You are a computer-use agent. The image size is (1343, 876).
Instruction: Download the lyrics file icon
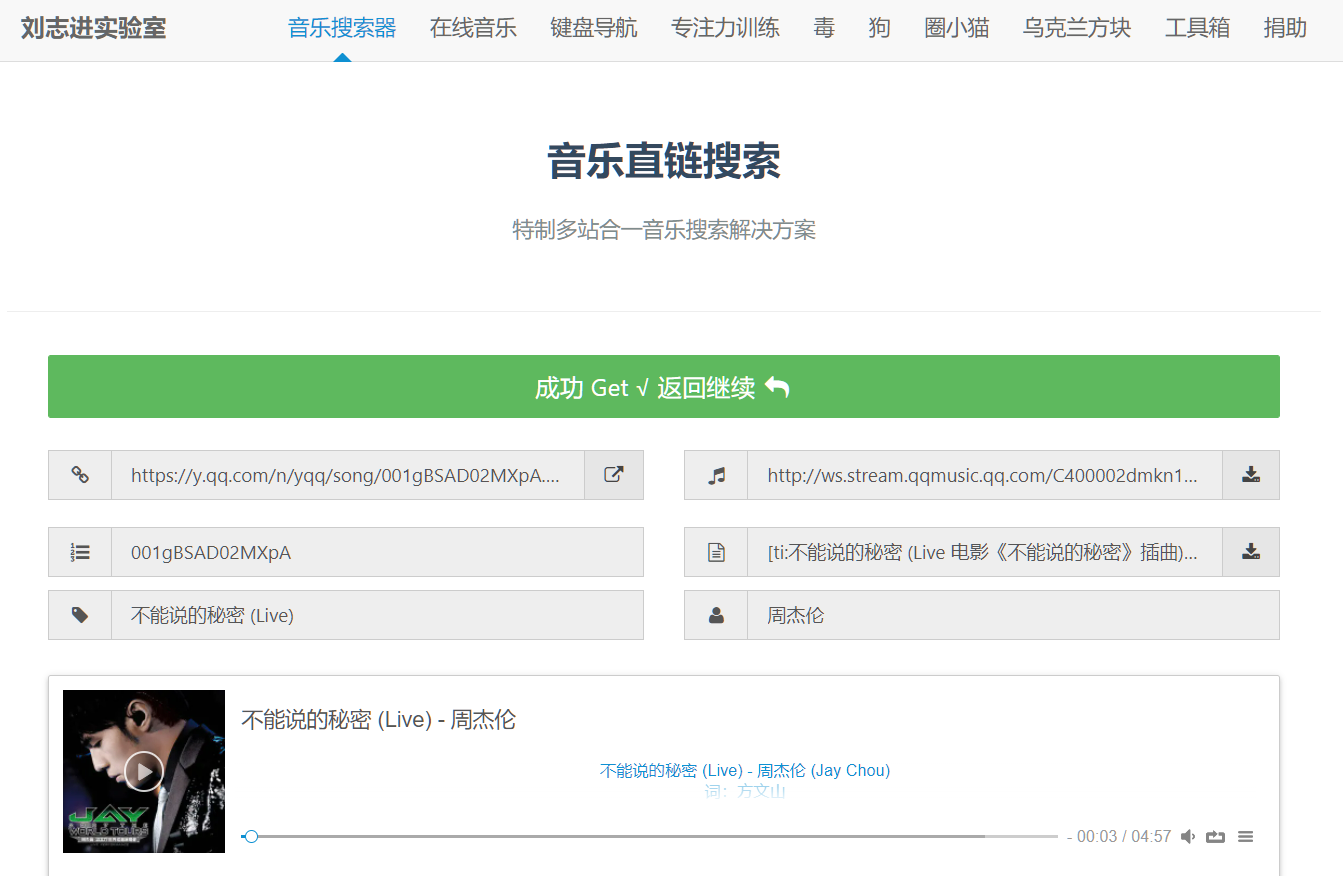(1250, 552)
